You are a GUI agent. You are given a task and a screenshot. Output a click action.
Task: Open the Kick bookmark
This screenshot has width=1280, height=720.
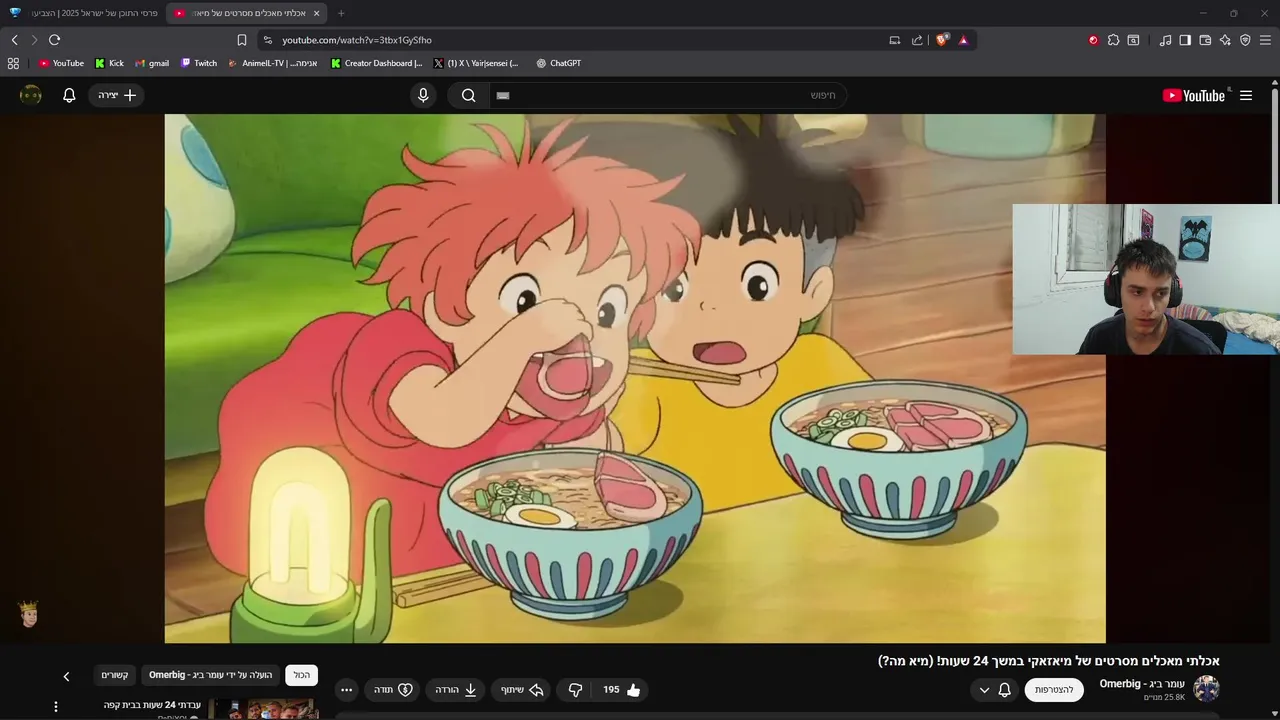pos(109,63)
